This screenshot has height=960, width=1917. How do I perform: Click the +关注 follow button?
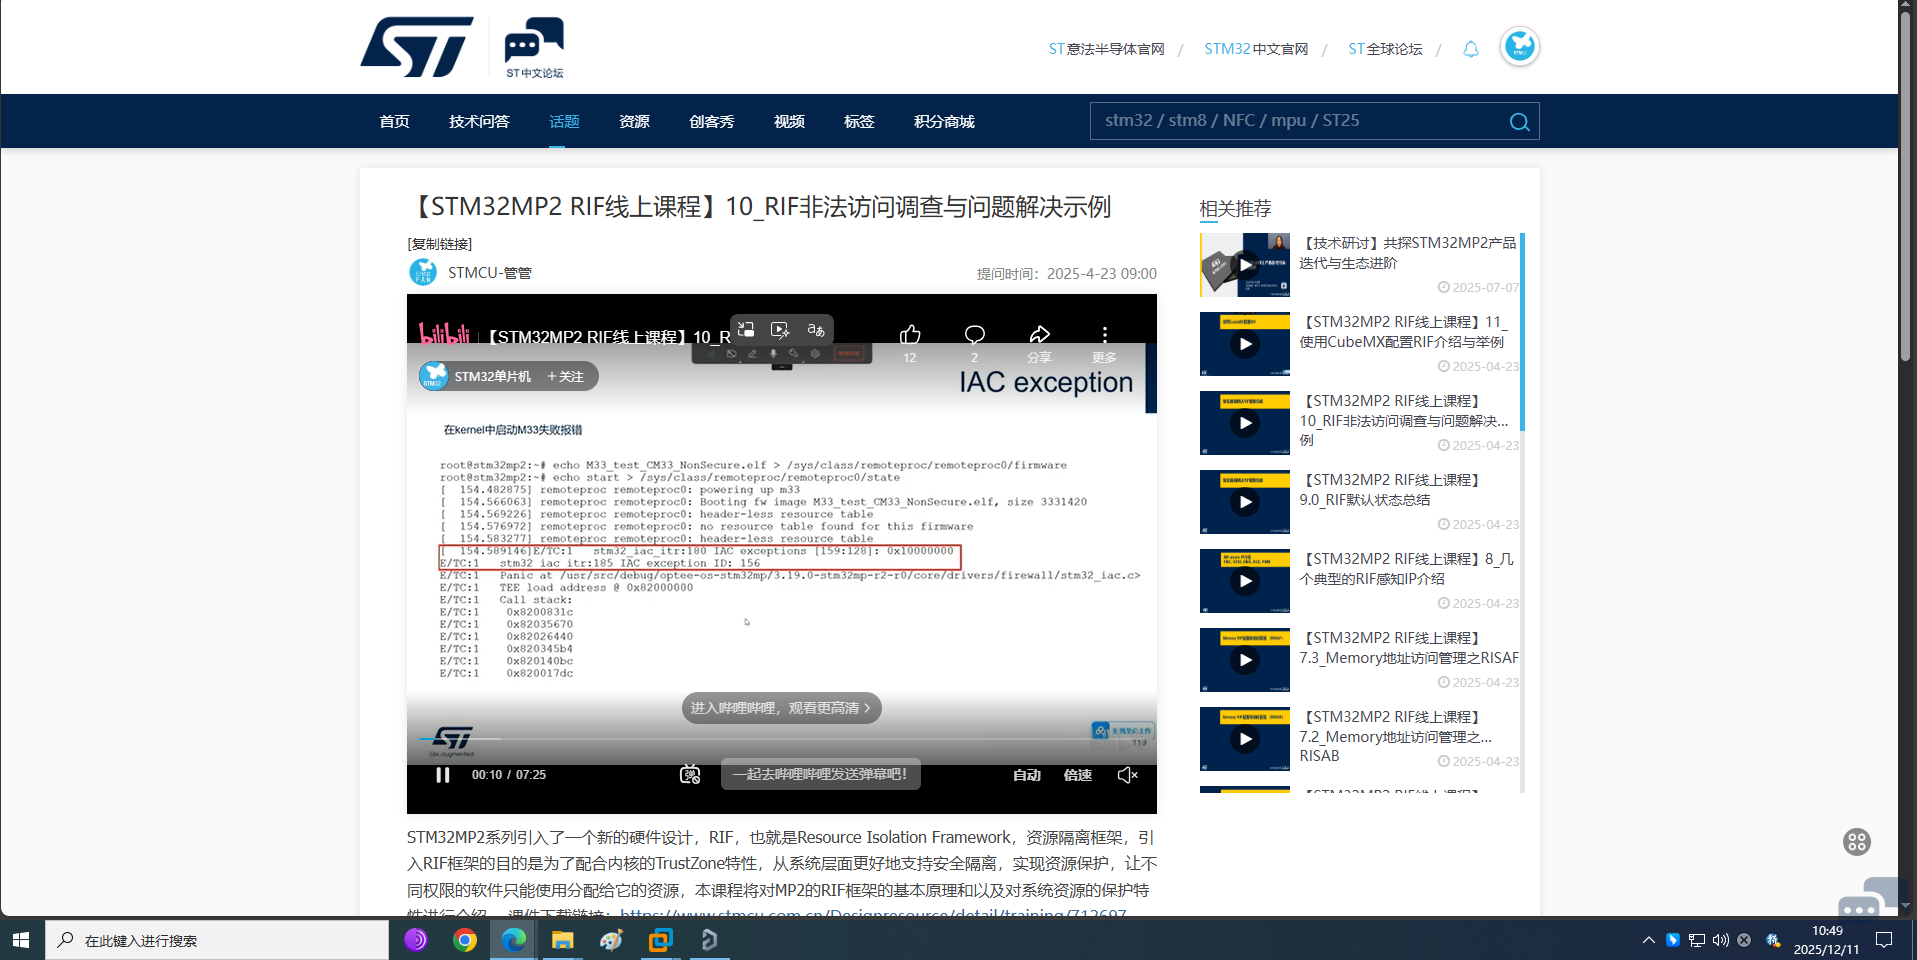point(565,377)
